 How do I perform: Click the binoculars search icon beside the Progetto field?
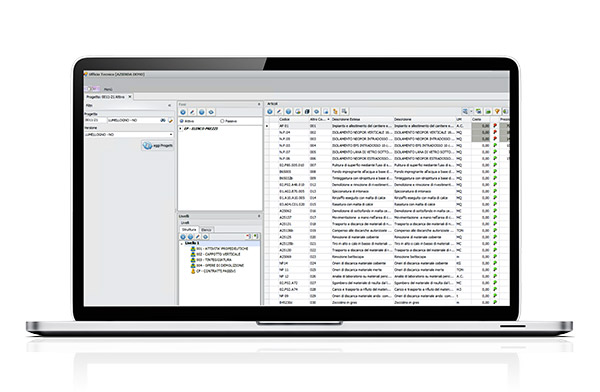pos(163,120)
